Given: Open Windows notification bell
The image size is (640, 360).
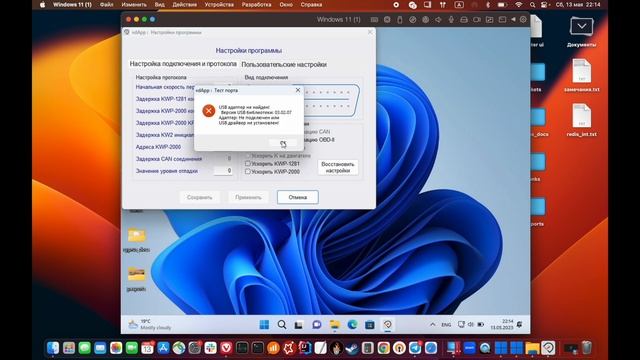Looking at the screenshot, I should point(520,324).
